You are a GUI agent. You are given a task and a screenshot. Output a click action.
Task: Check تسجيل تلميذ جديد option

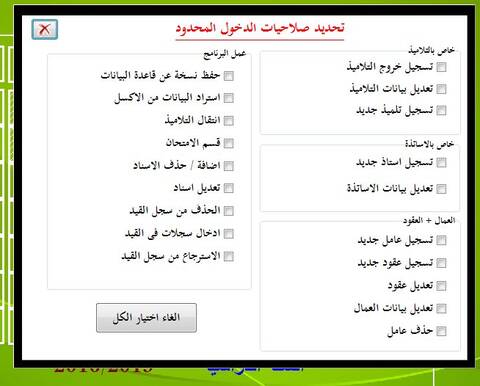coord(441,110)
